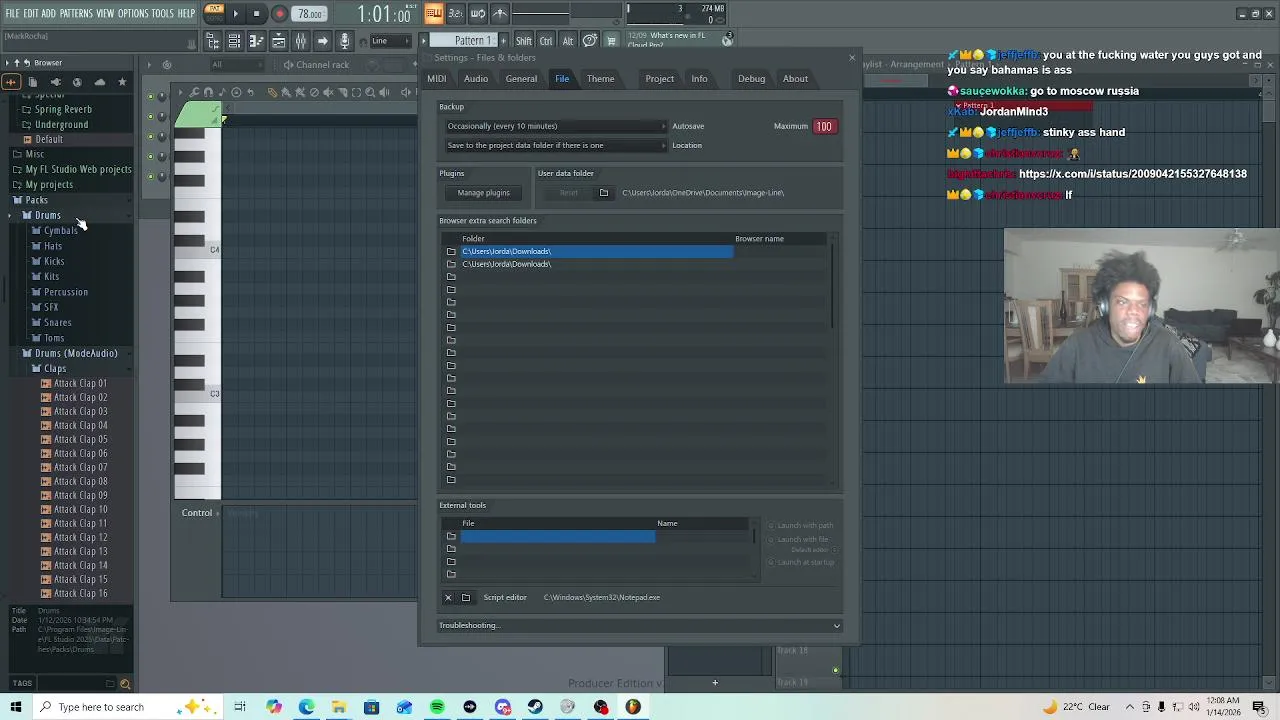This screenshot has width=1280, height=720.
Task: Click the TAGS button in browser
Action: tap(22, 684)
